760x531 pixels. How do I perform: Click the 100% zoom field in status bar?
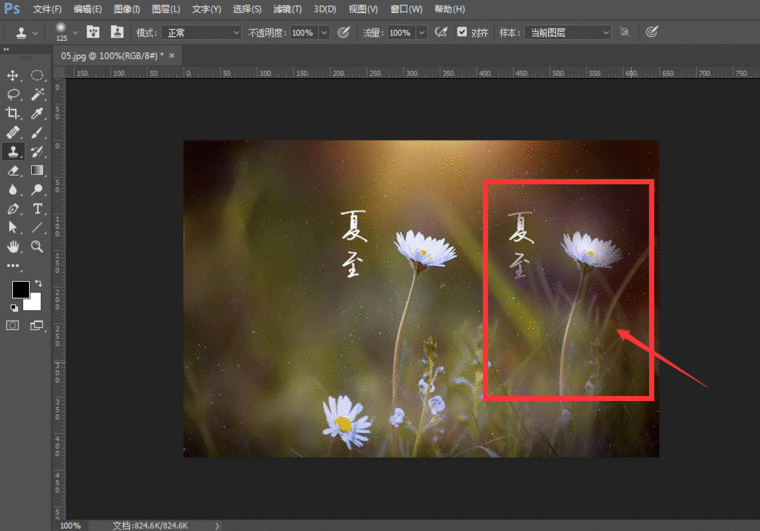coord(70,525)
